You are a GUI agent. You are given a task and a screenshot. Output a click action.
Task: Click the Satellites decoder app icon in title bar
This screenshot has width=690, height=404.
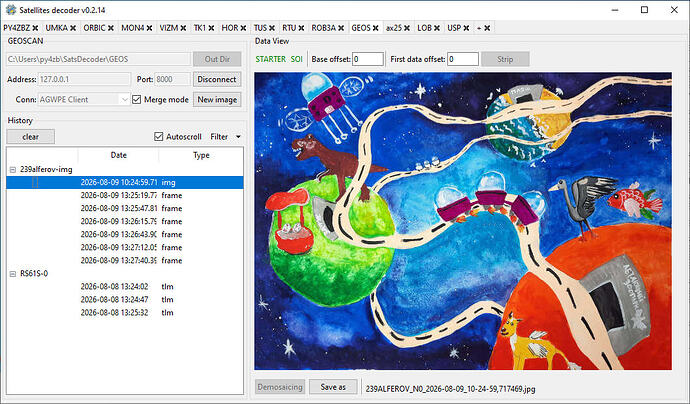pos(11,10)
